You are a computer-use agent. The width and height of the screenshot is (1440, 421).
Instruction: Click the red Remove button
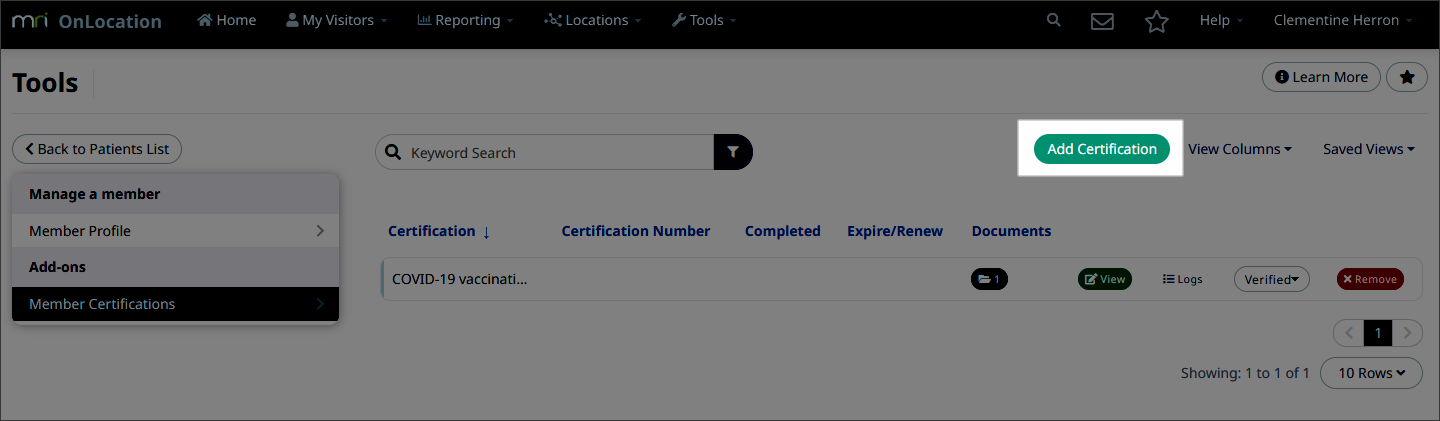[1370, 279]
